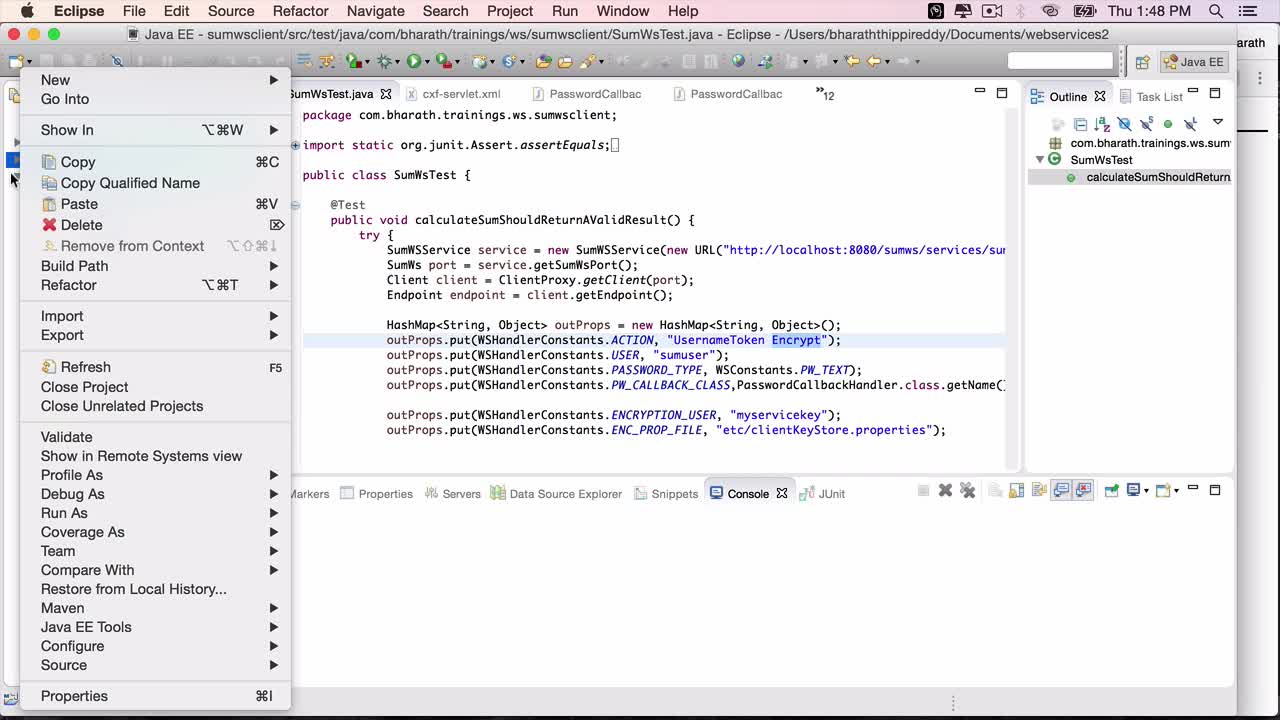The height and width of the screenshot is (720, 1280).
Task: Choose Properties from the context menu
Action: tap(155, 696)
